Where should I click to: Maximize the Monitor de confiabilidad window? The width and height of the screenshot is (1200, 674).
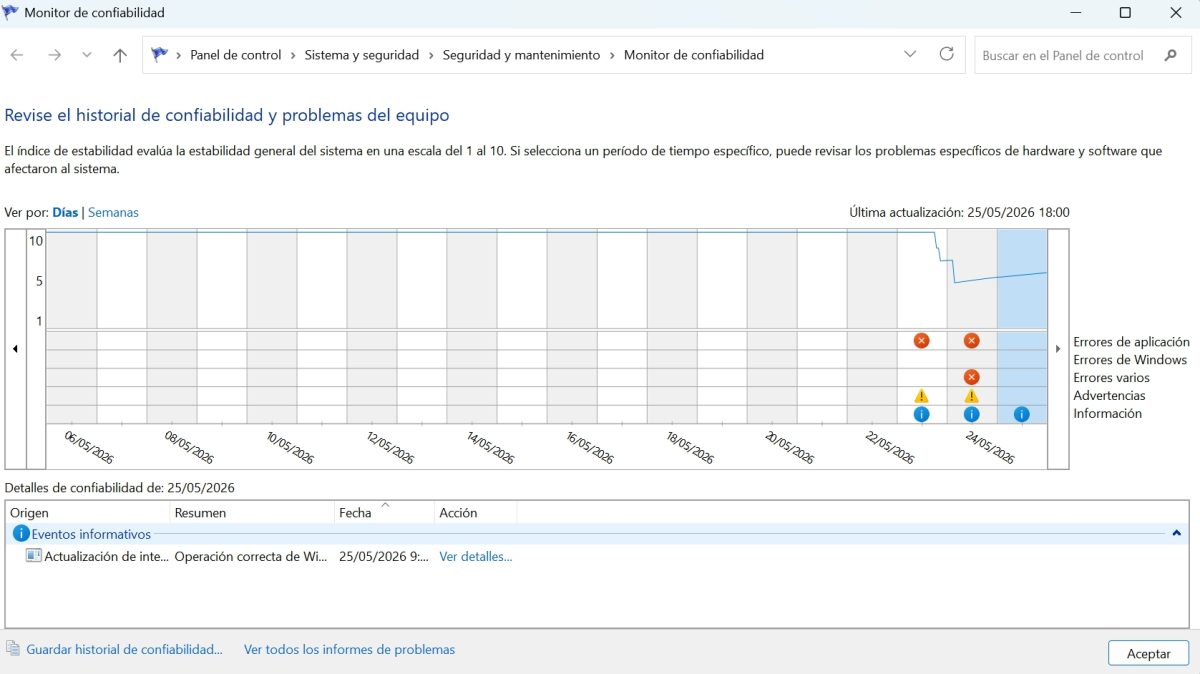coord(1125,13)
